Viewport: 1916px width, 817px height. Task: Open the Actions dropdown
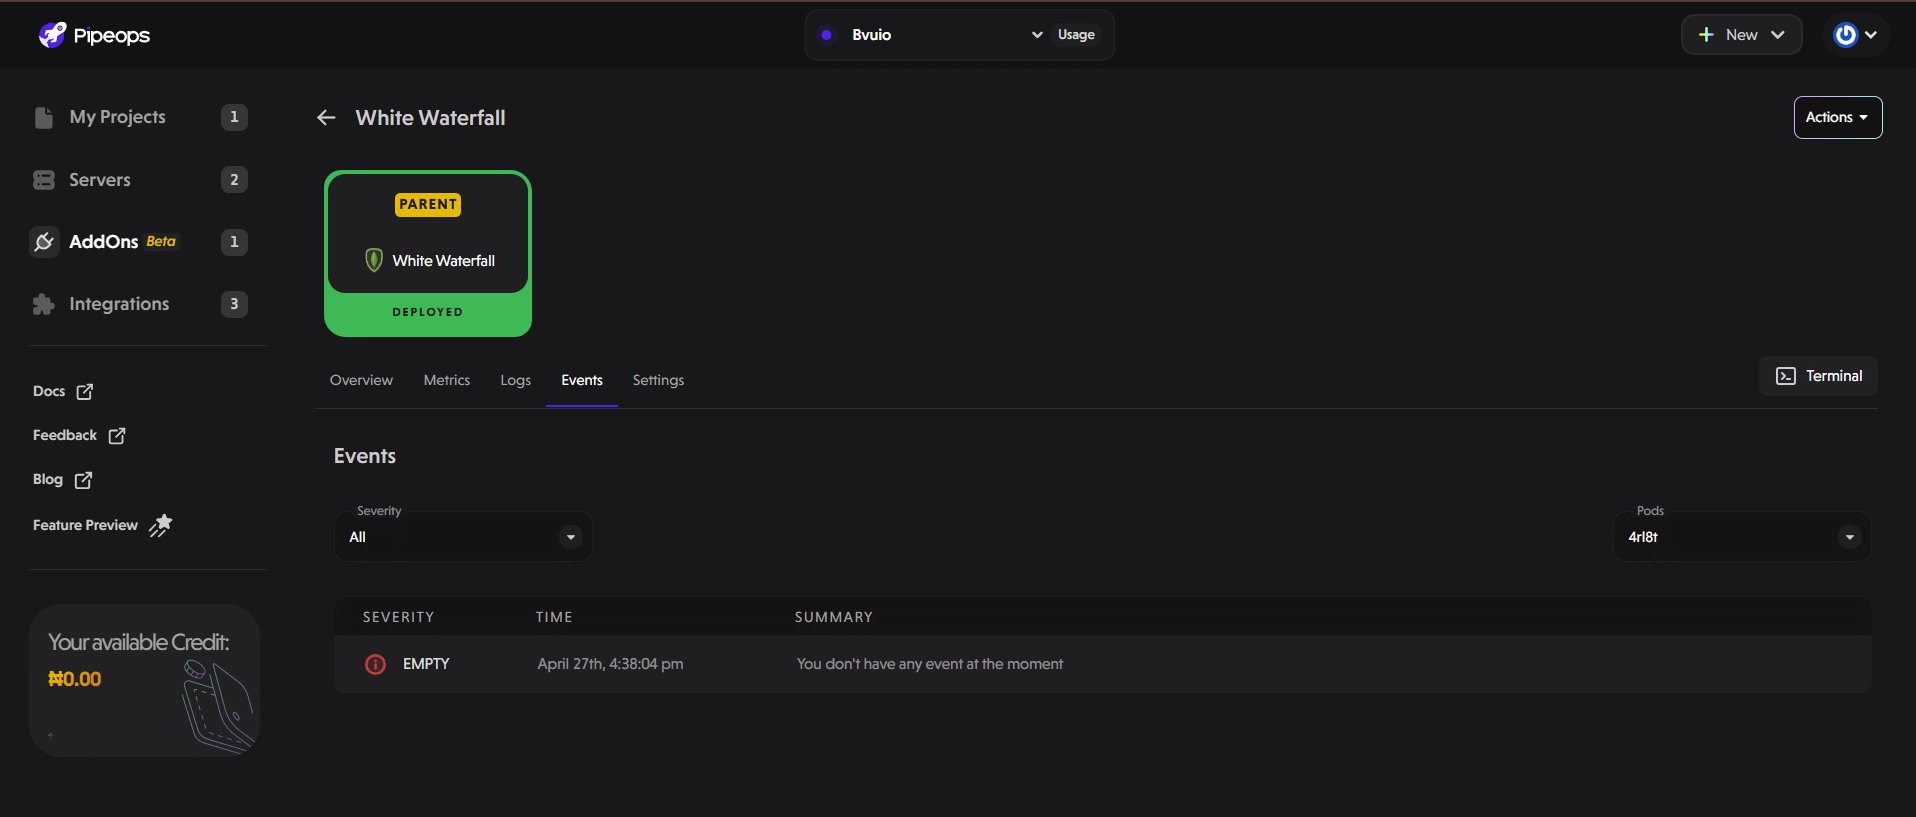[1838, 117]
